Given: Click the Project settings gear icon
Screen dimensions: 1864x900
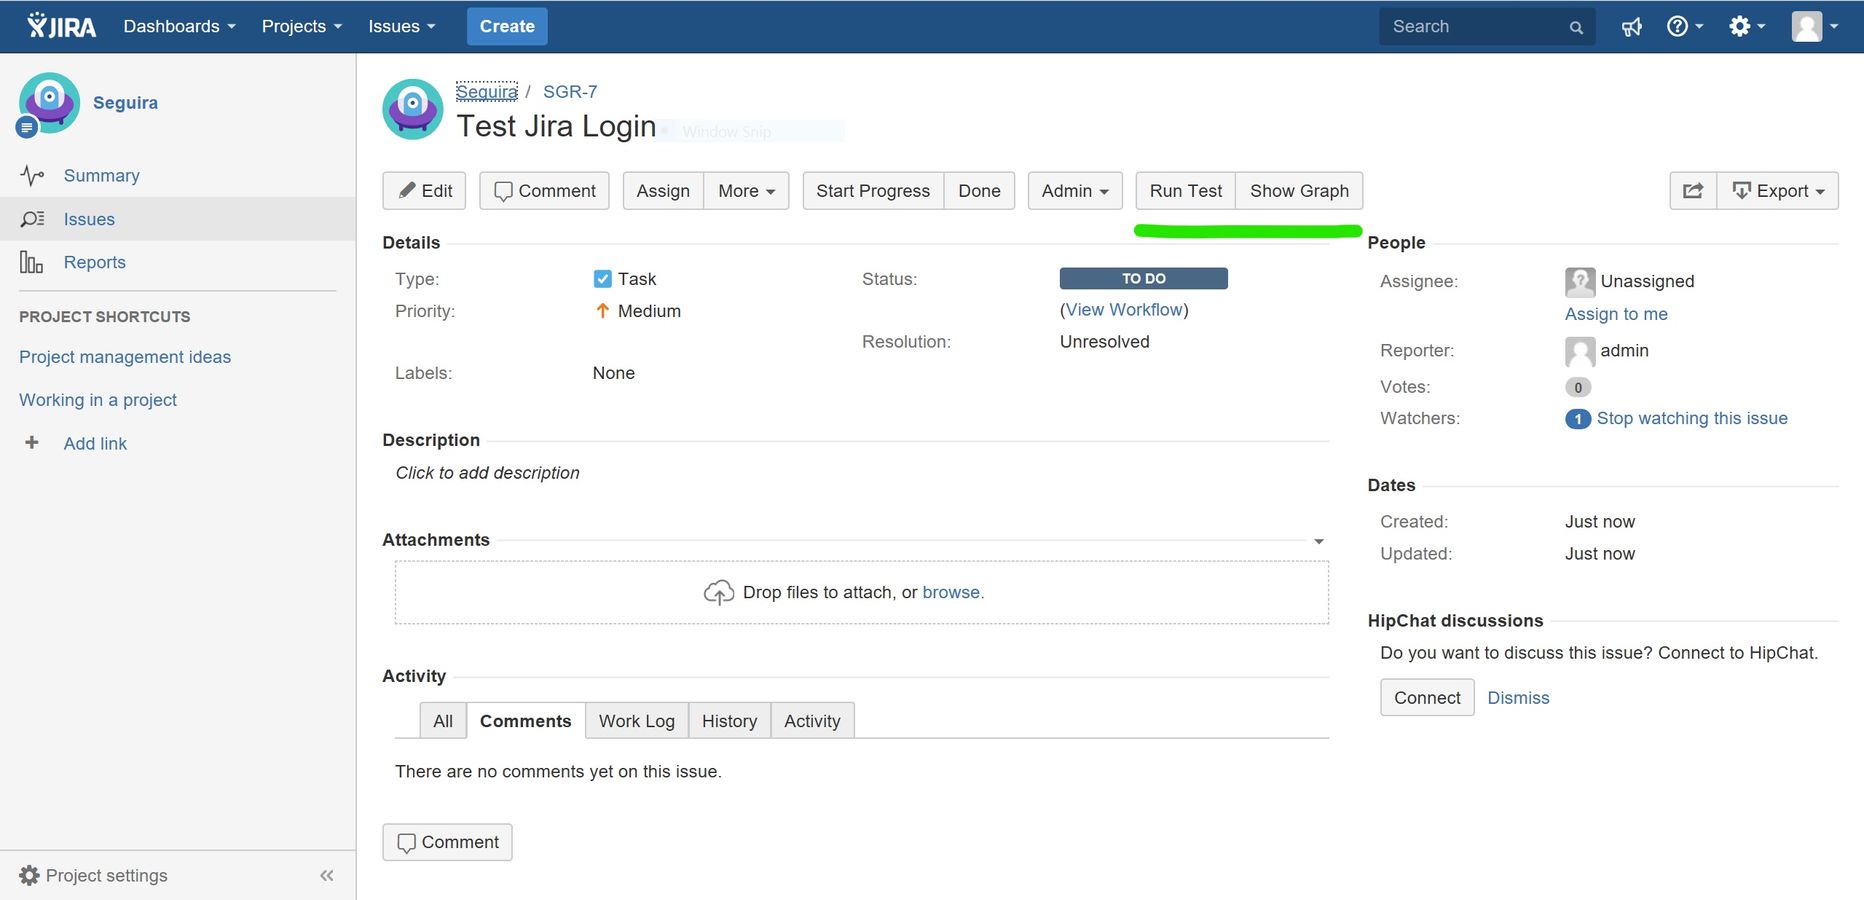Looking at the screenshot, I should point(30,875).
